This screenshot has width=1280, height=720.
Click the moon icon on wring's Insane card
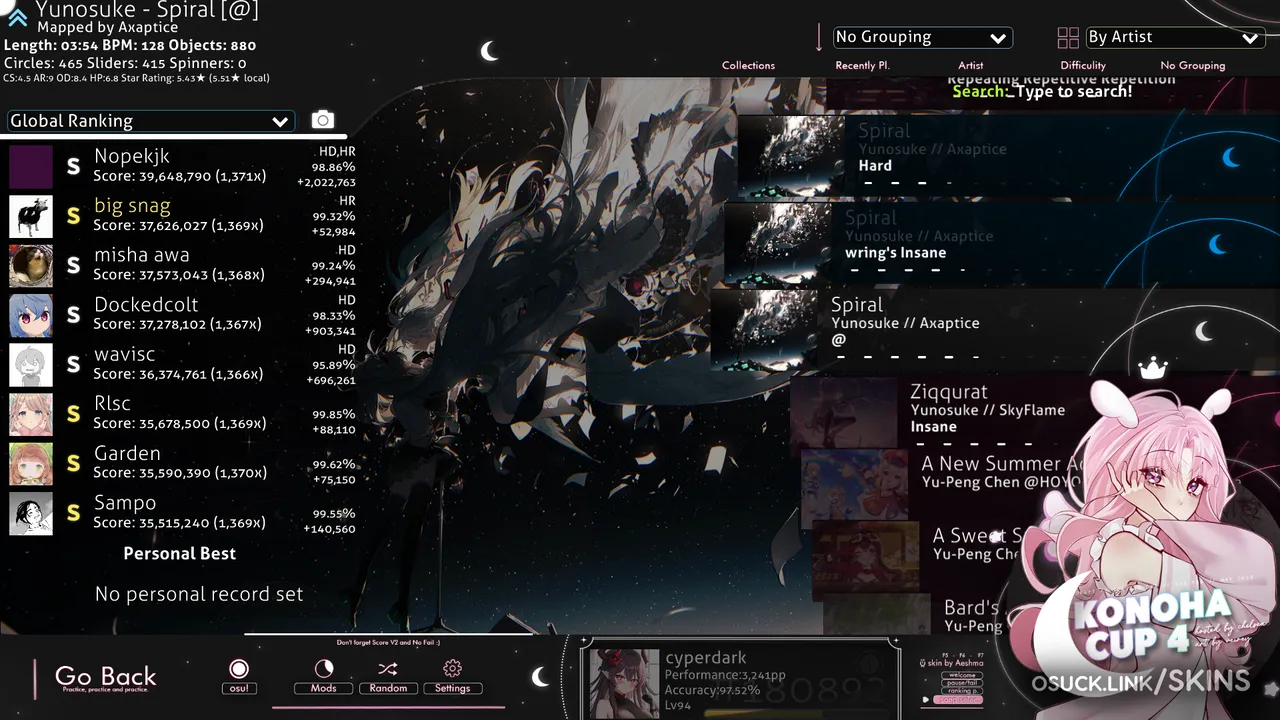[x=1218, y=243]
